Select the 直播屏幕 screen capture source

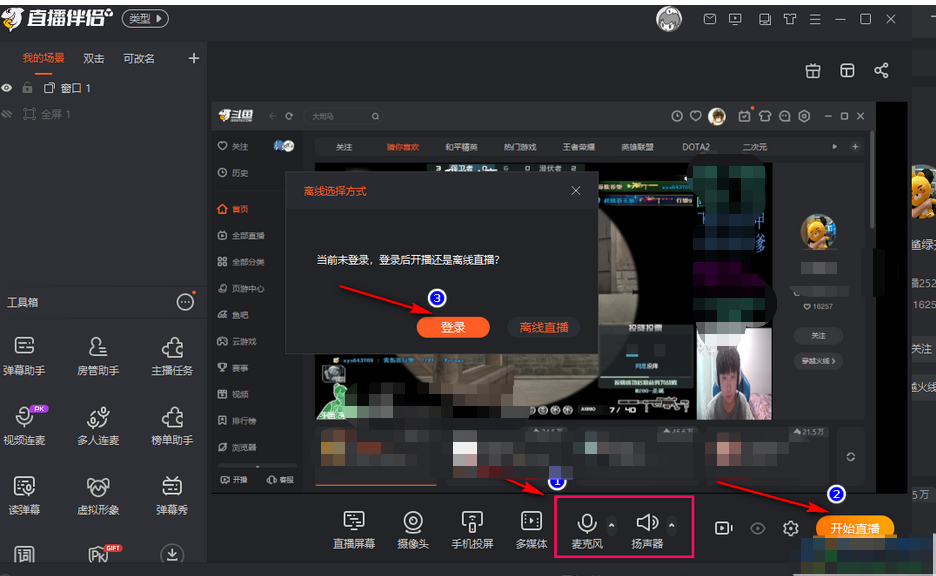[x=355, y=527]
